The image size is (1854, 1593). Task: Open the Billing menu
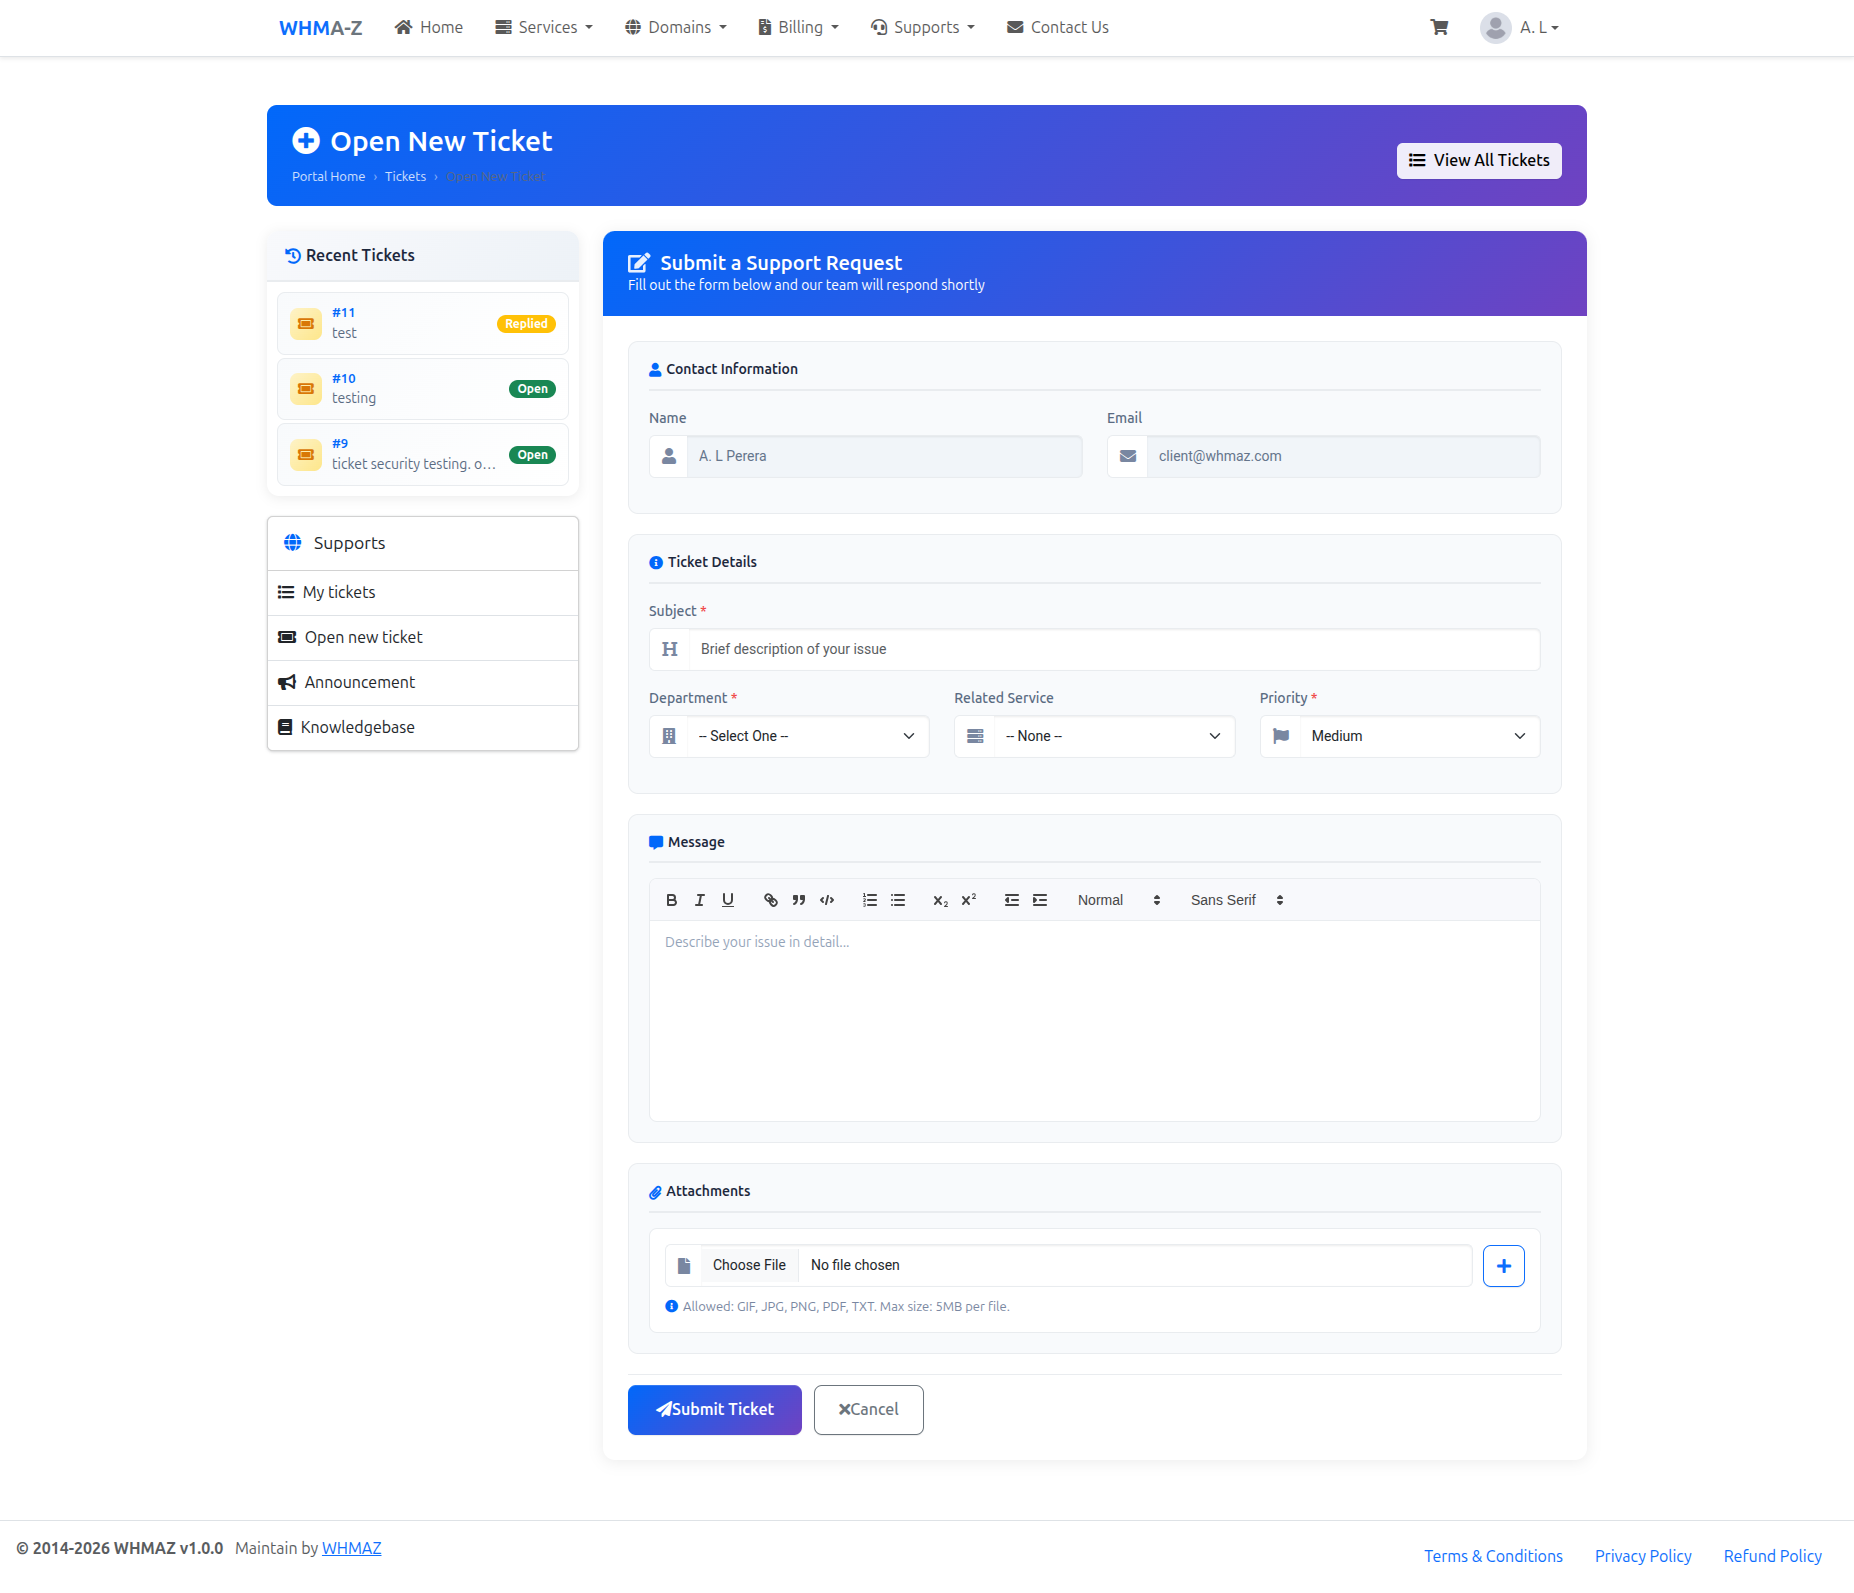(797, 27)
